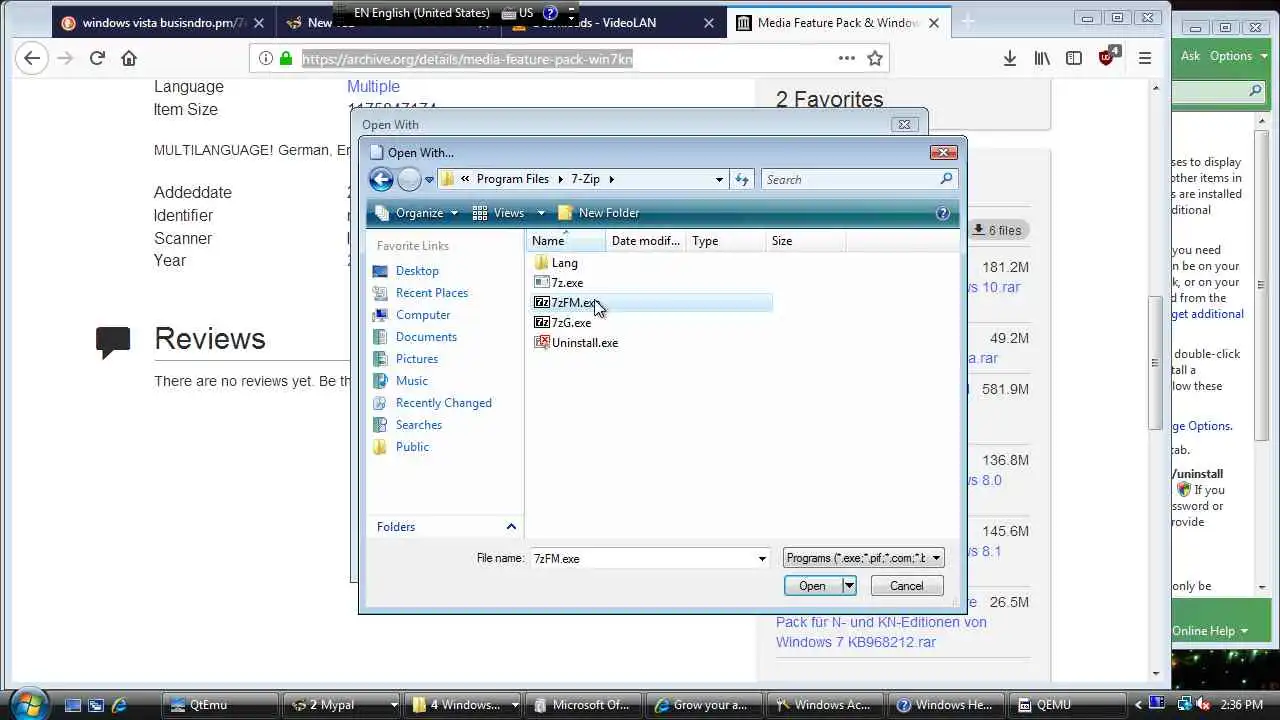The width and height of the screenshot is (1280, 720).
Task: Click the Cancel button
Action: point(907,586)
